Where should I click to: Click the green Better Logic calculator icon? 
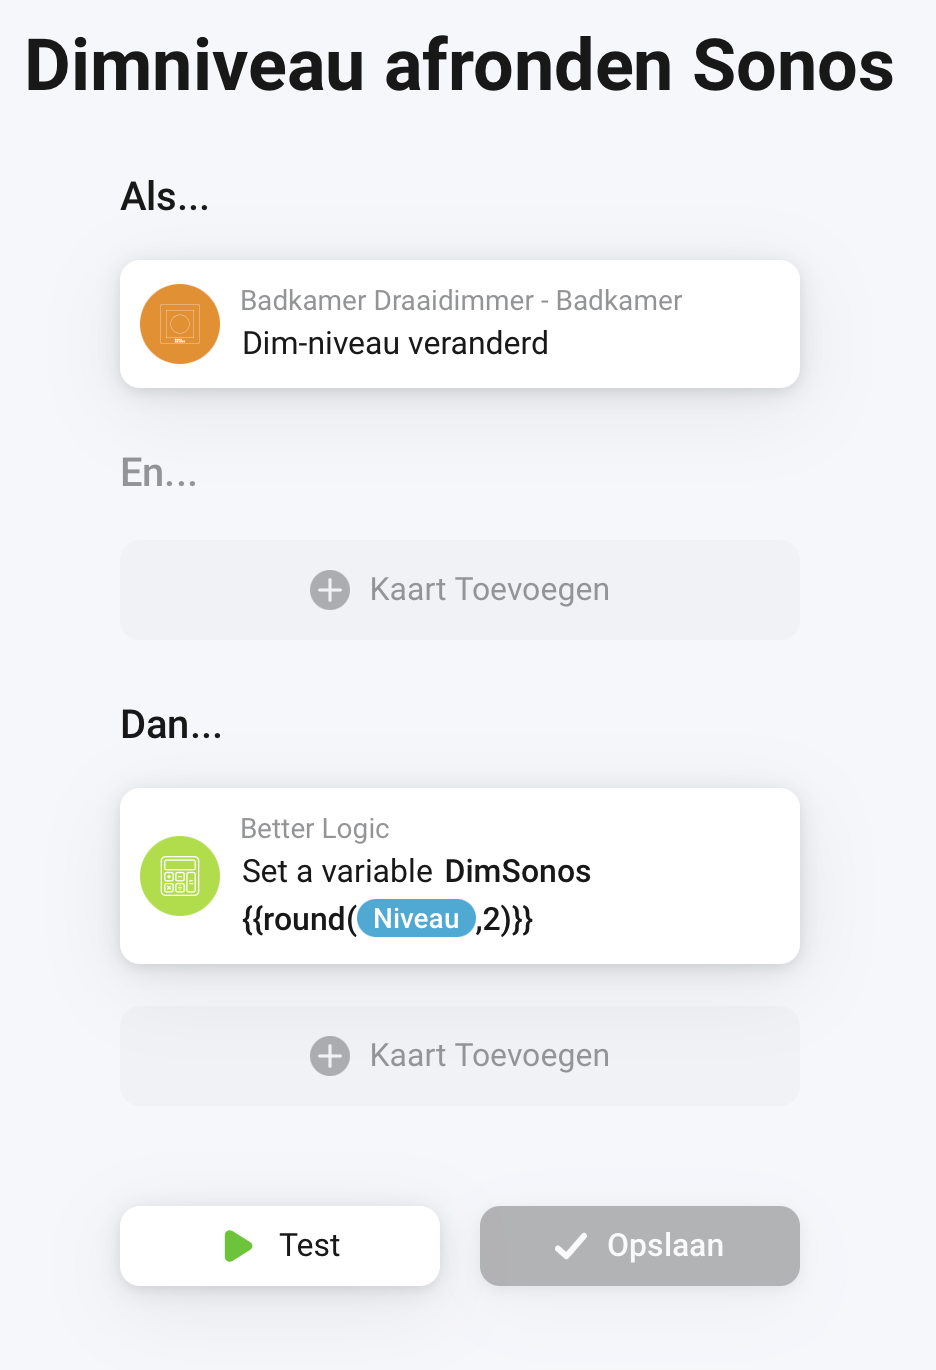coord(180,876)
